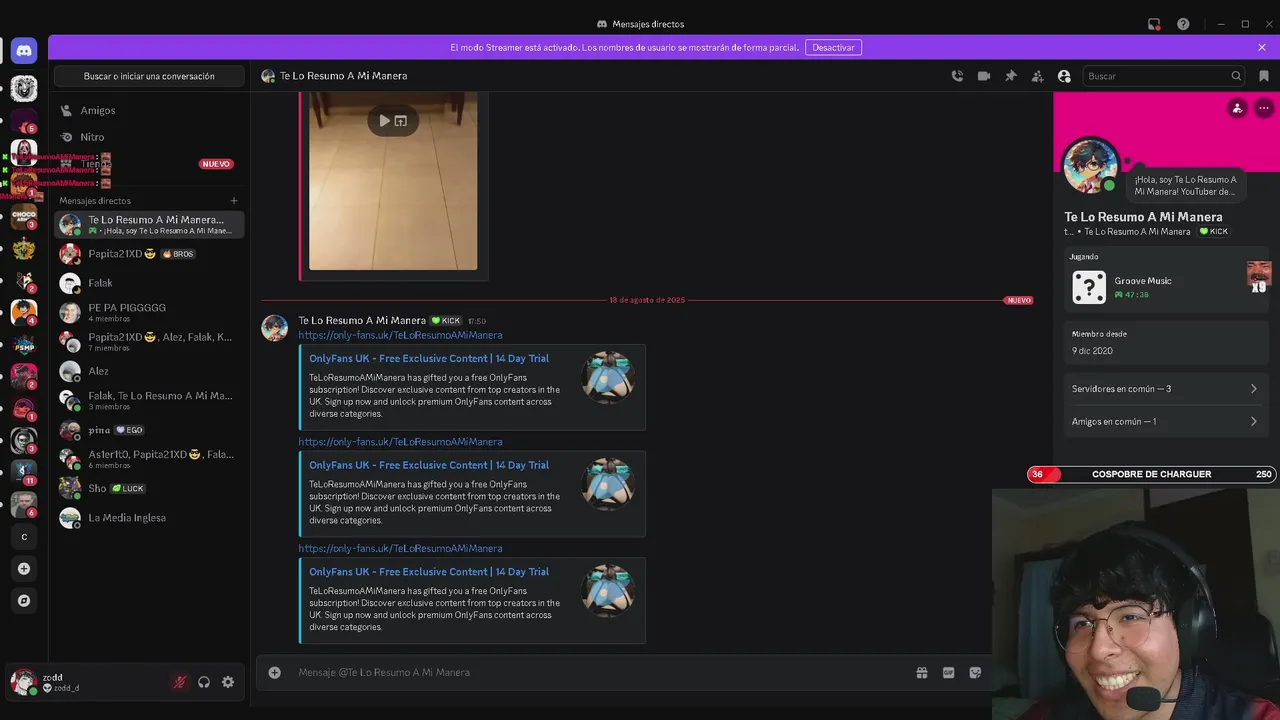Open DM with Falak

149,283
